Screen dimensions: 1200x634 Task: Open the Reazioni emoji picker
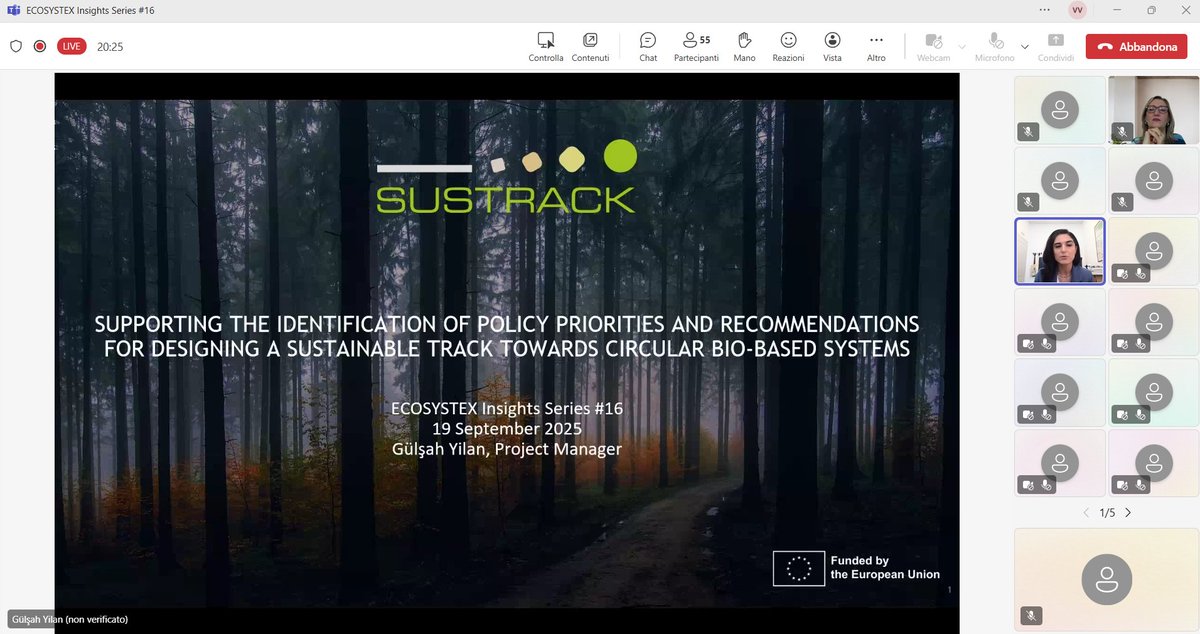pyautogui.click(x=788, y=46)
